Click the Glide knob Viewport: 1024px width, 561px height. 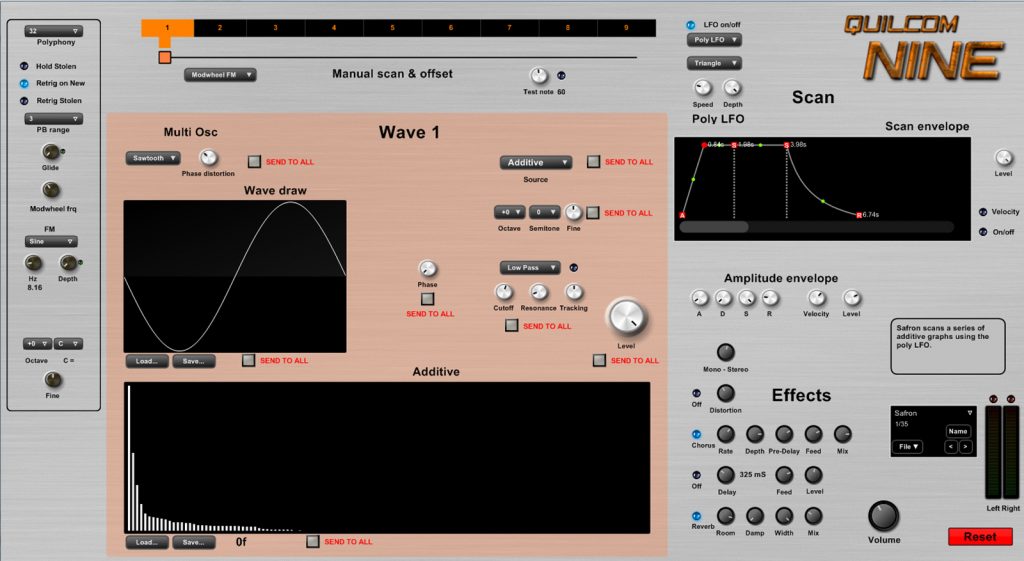(x=50, y=152)
